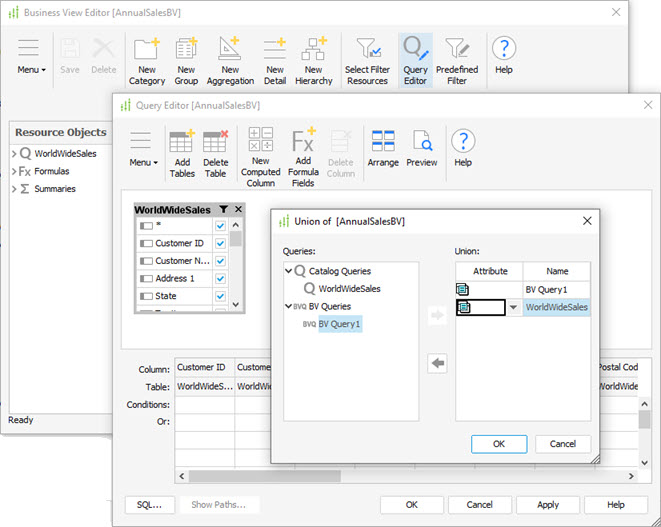Click WorldWideSales name cell in Union list
This screenshot has width=661, height=527.
(556, 307)
